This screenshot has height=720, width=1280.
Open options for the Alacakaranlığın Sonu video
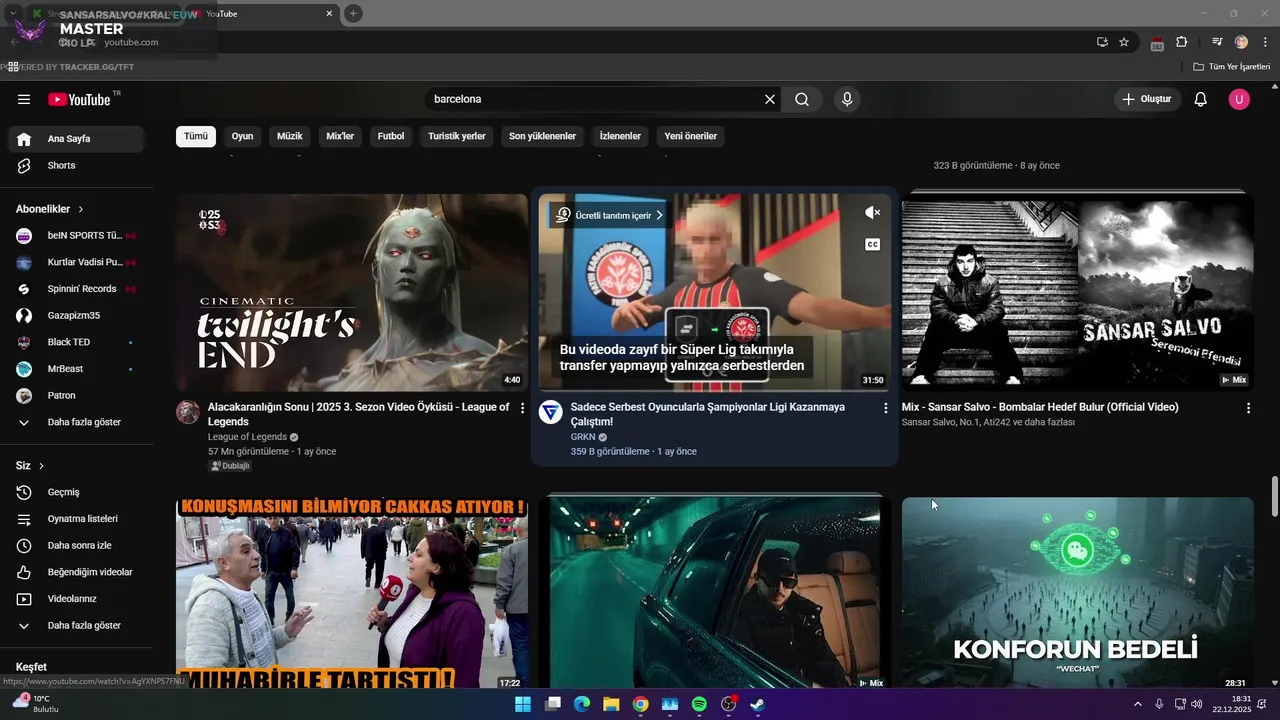click(522, 408)
